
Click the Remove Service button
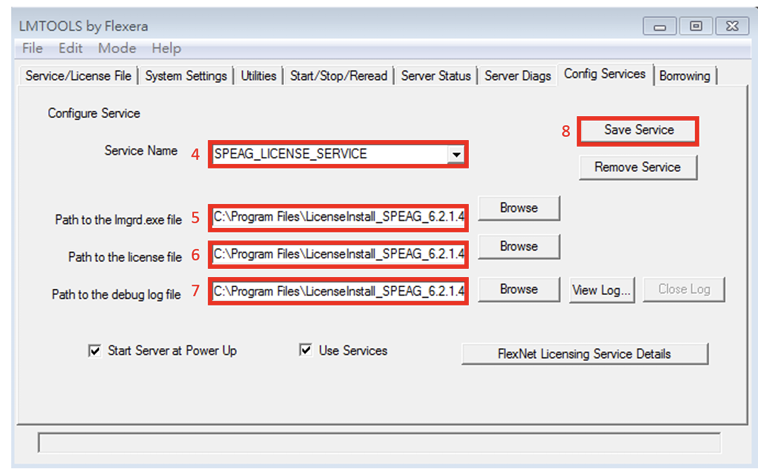(x=637, y=167)
